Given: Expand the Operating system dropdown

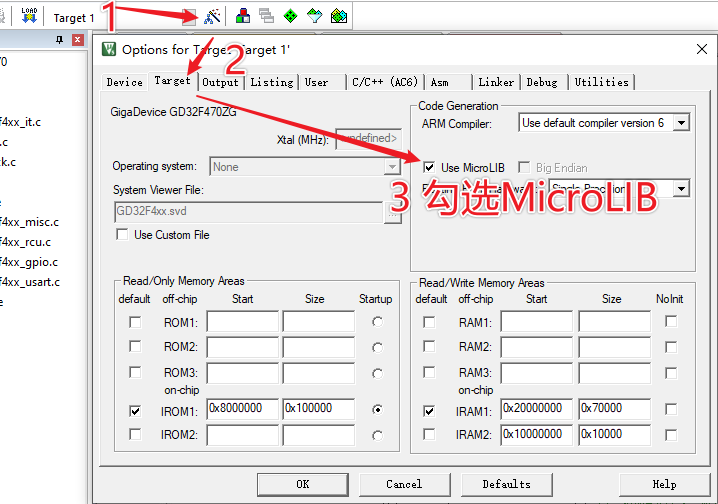Looking at the screenshot, I should click(x=392, y=167).
